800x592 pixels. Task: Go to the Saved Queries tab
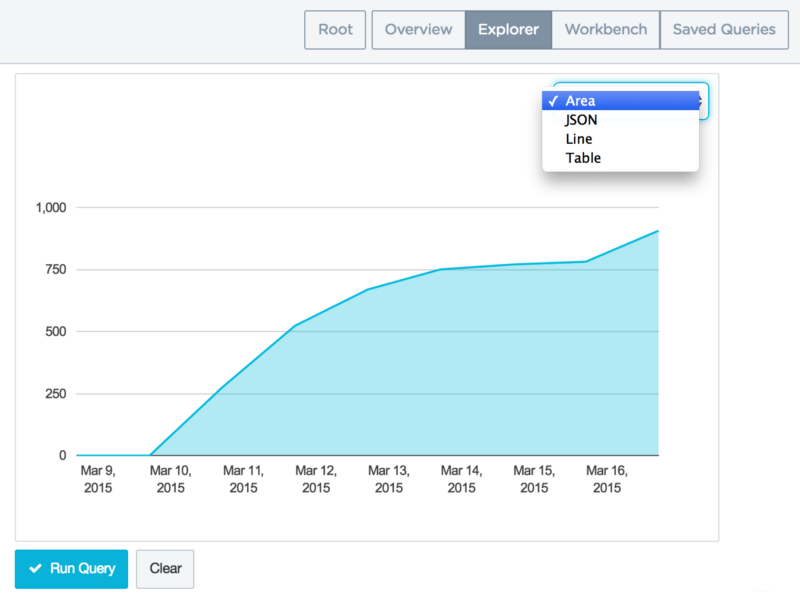(x=724, y=30)
